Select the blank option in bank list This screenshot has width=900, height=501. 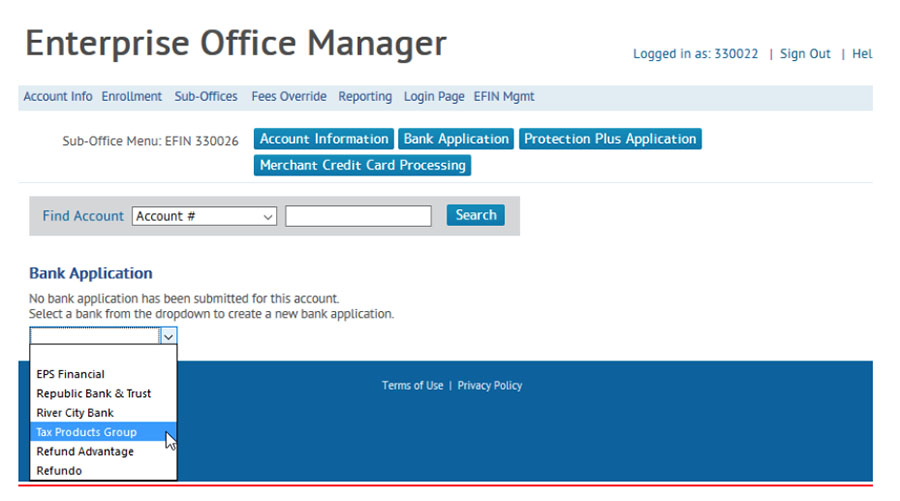(103, 355)
